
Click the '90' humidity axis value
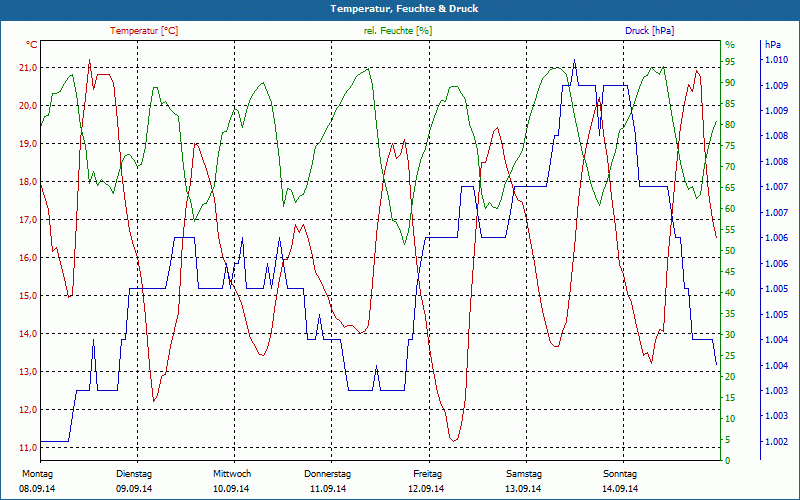[x=730, y=83]
